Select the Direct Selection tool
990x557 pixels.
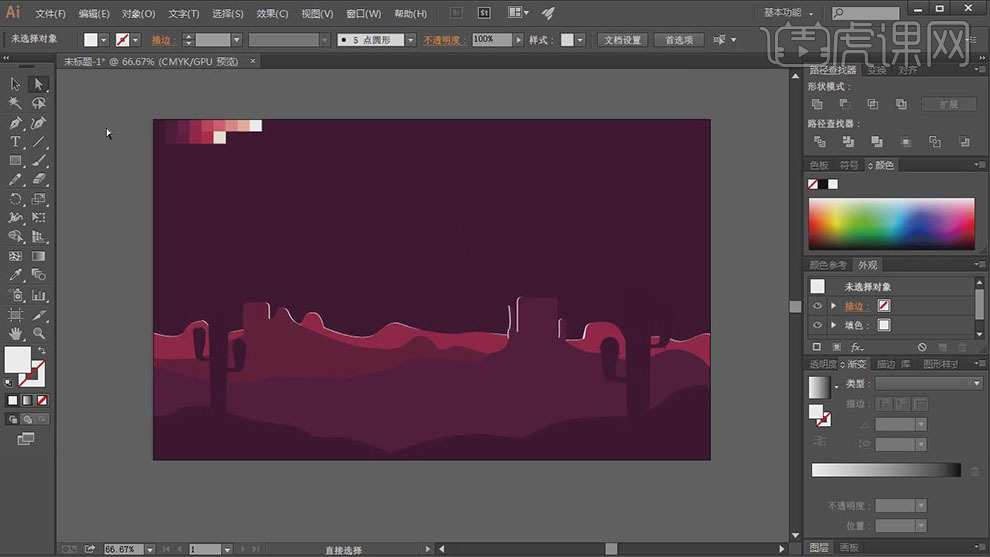(39, 84)
